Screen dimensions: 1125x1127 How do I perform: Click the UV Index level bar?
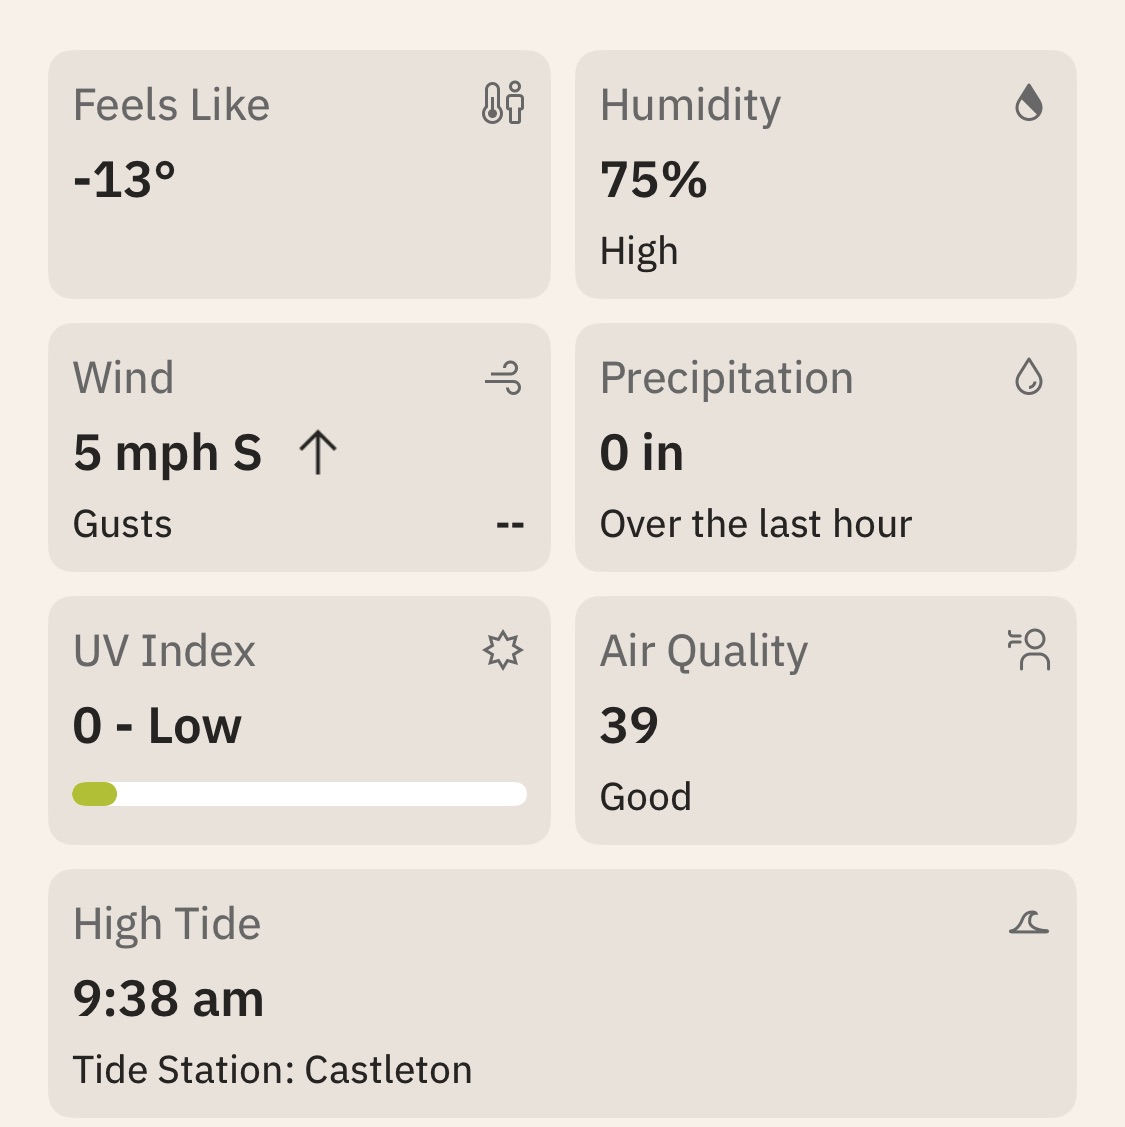coord(299,794)
